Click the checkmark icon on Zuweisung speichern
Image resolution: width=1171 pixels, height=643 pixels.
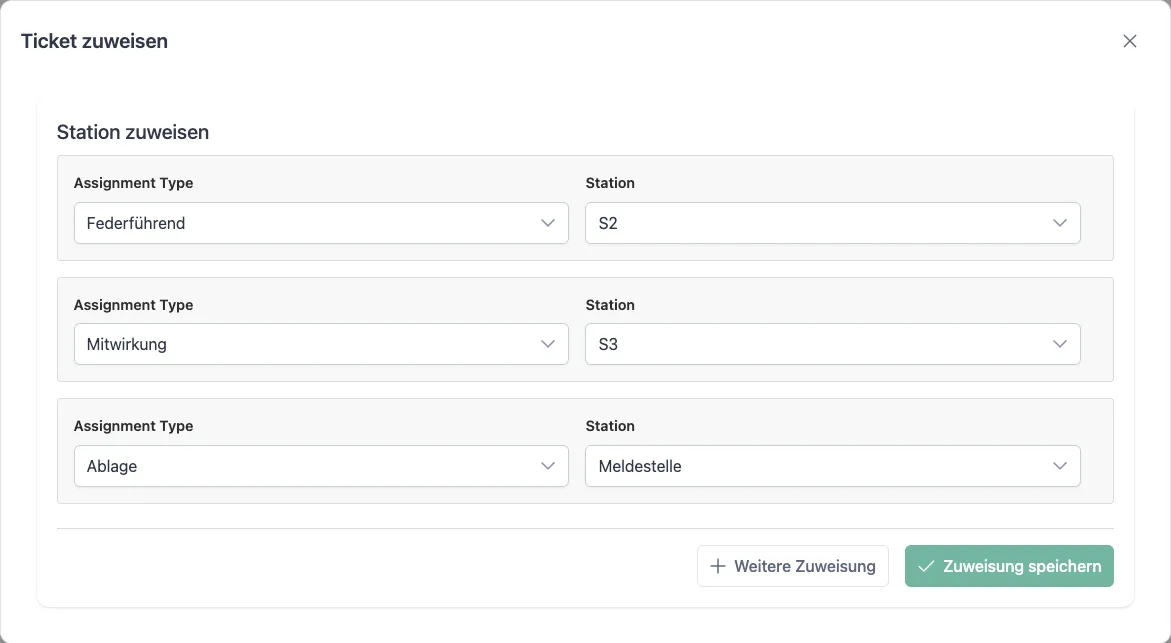click(x=926, y=566)
